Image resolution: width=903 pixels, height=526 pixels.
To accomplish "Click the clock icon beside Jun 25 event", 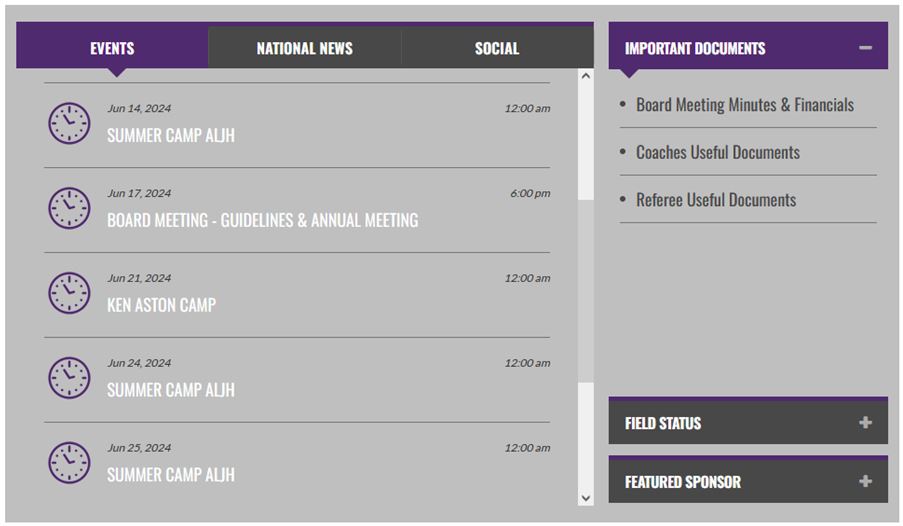I will [x=69, y=463].
